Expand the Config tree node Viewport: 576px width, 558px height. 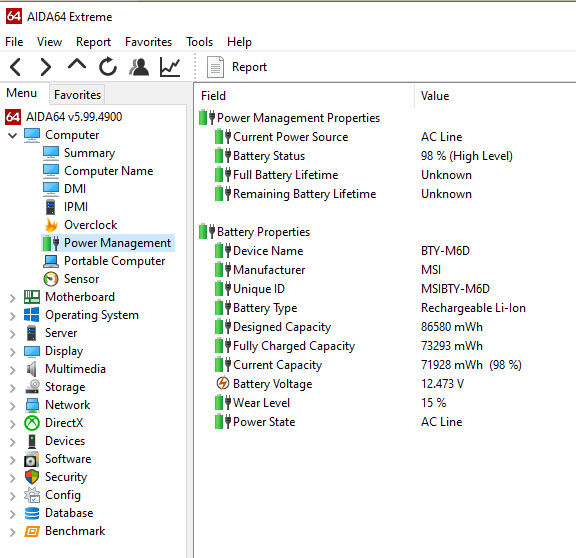coord(12,496)
